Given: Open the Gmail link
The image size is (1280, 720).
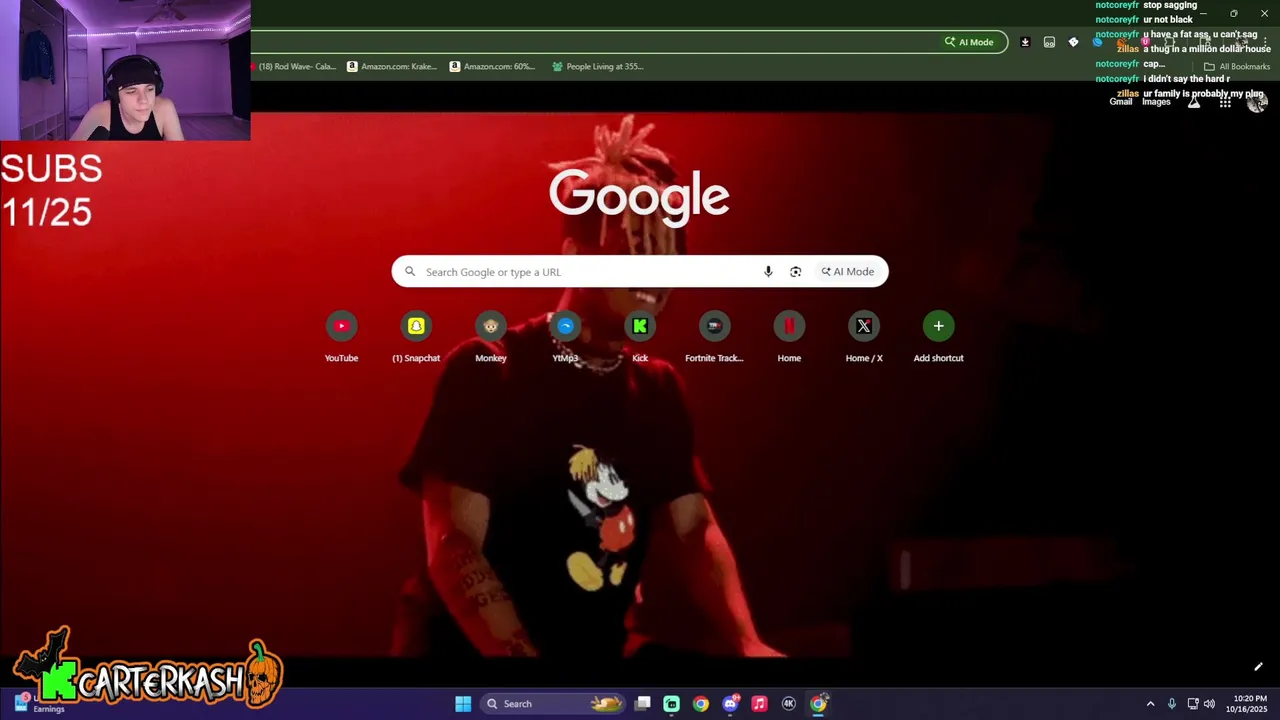Looking at the screenshot, I should (1120, 102).
